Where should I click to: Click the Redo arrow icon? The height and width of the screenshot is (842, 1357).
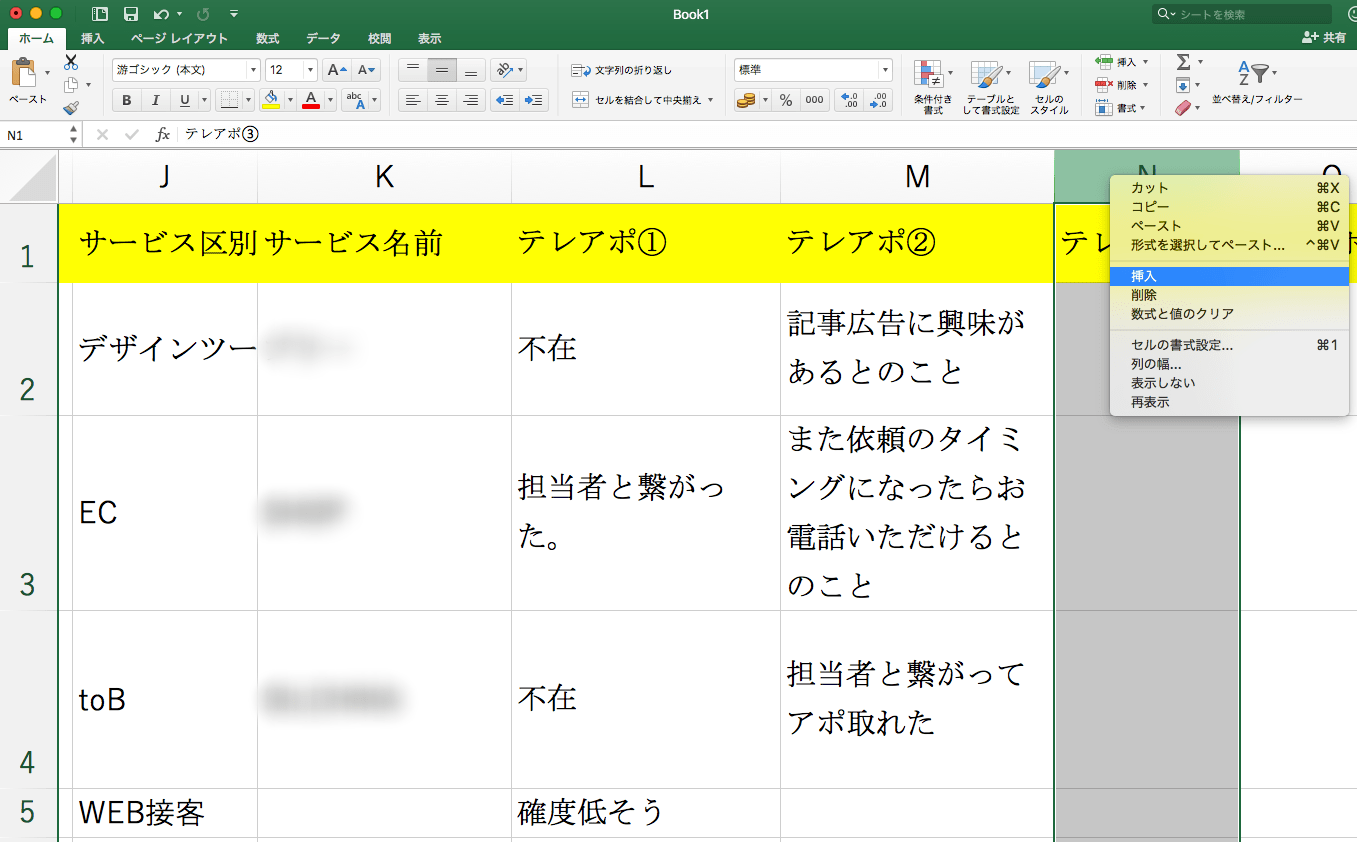click(x=203, y=14)
